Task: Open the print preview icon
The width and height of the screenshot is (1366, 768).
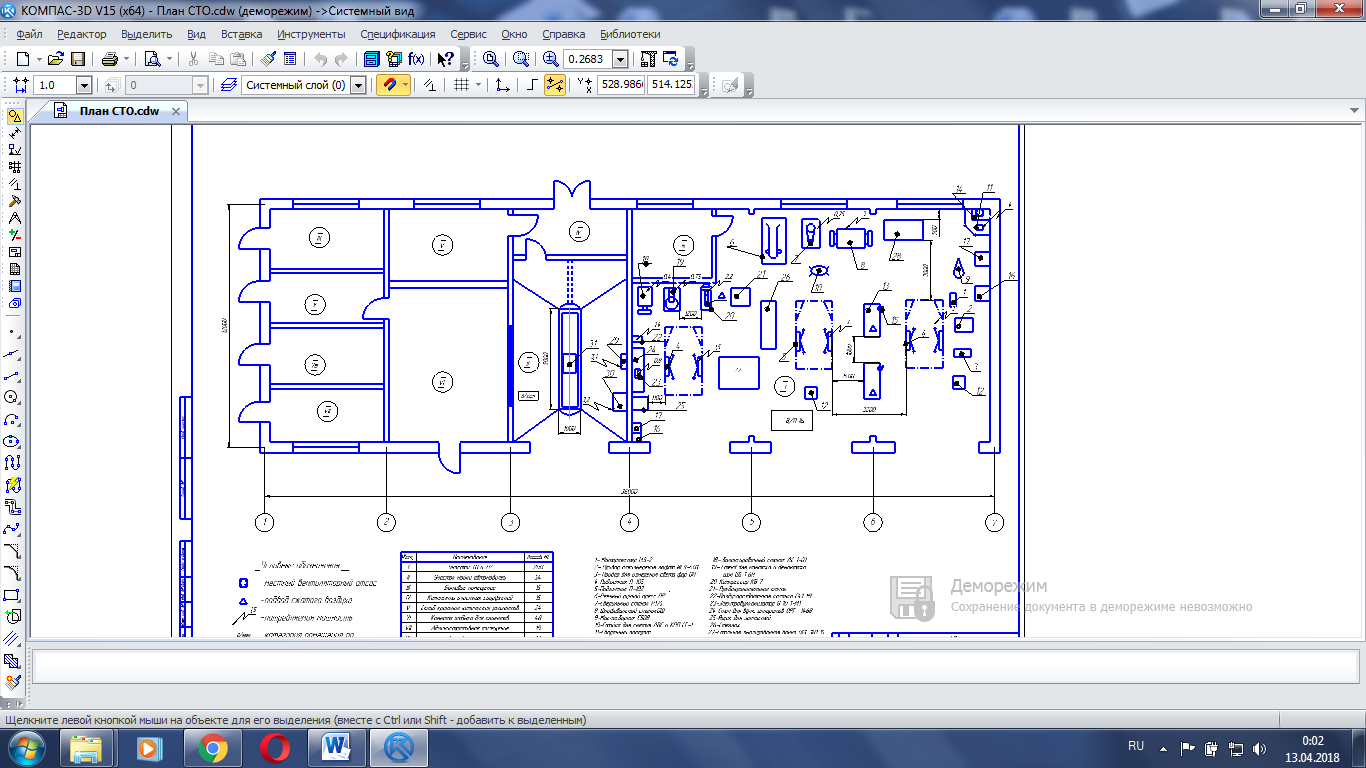Action: point(152,59)
